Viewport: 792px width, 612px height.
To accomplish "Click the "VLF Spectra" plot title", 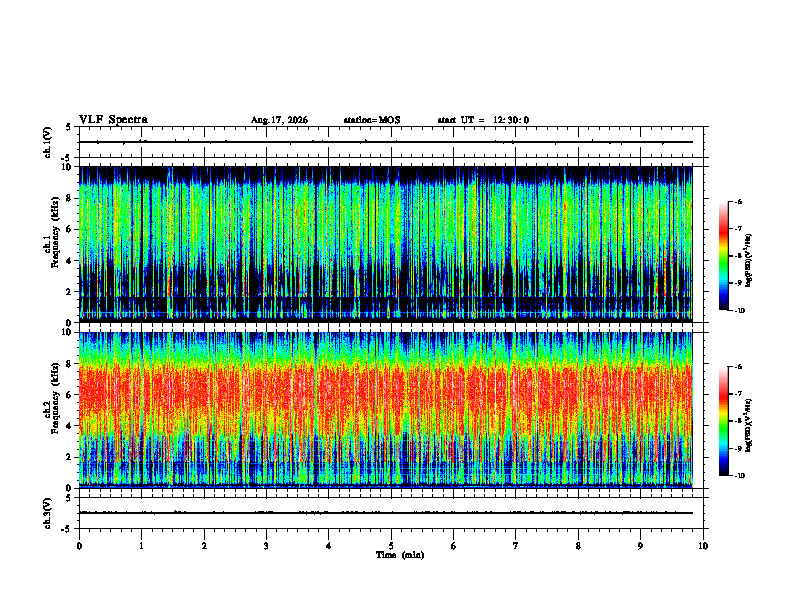I will (x=113, y=119).
